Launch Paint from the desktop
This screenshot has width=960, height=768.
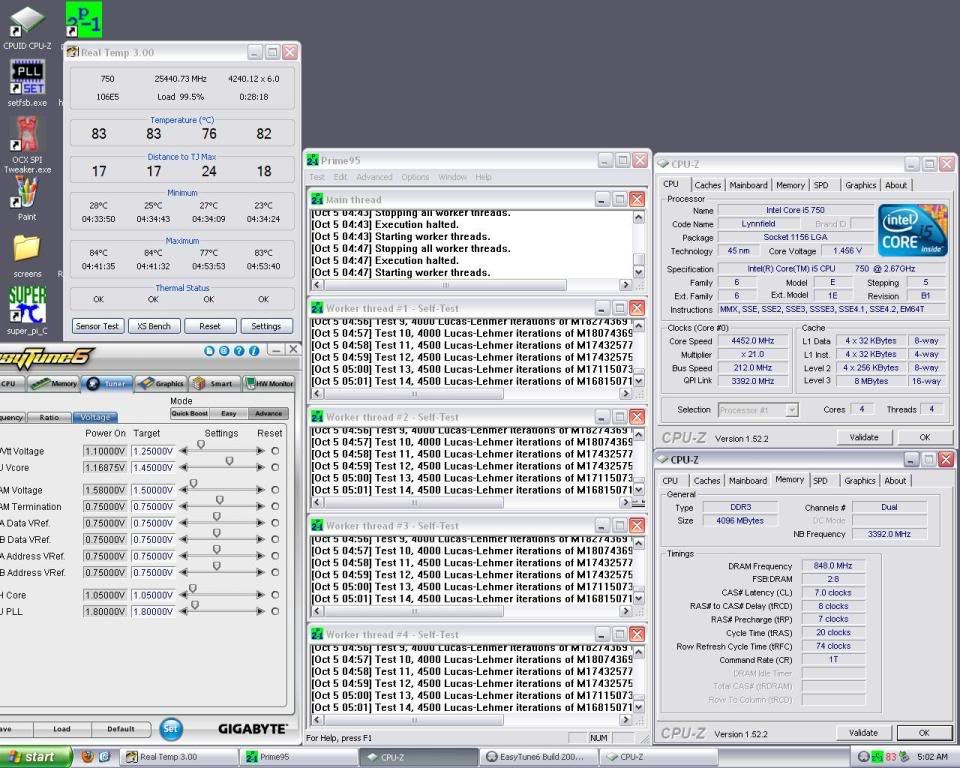click(26, 197)
